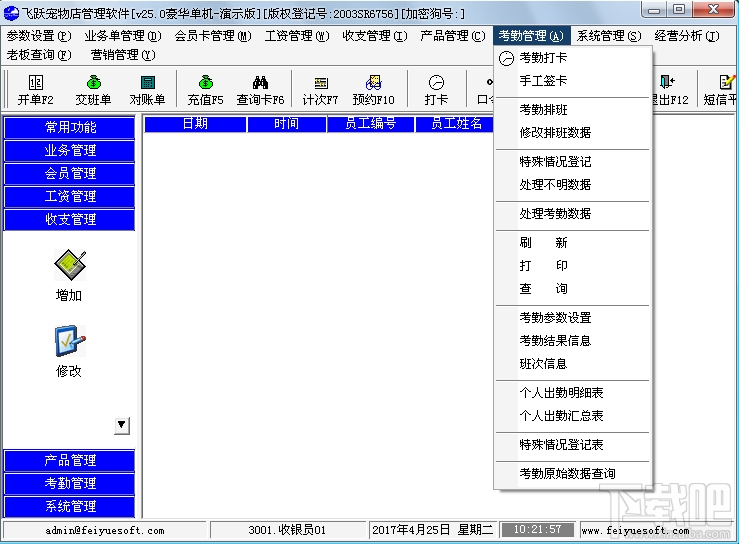Click the 系统管理 sidebar button
739x544 pixels.
click(x=70, y=506)
